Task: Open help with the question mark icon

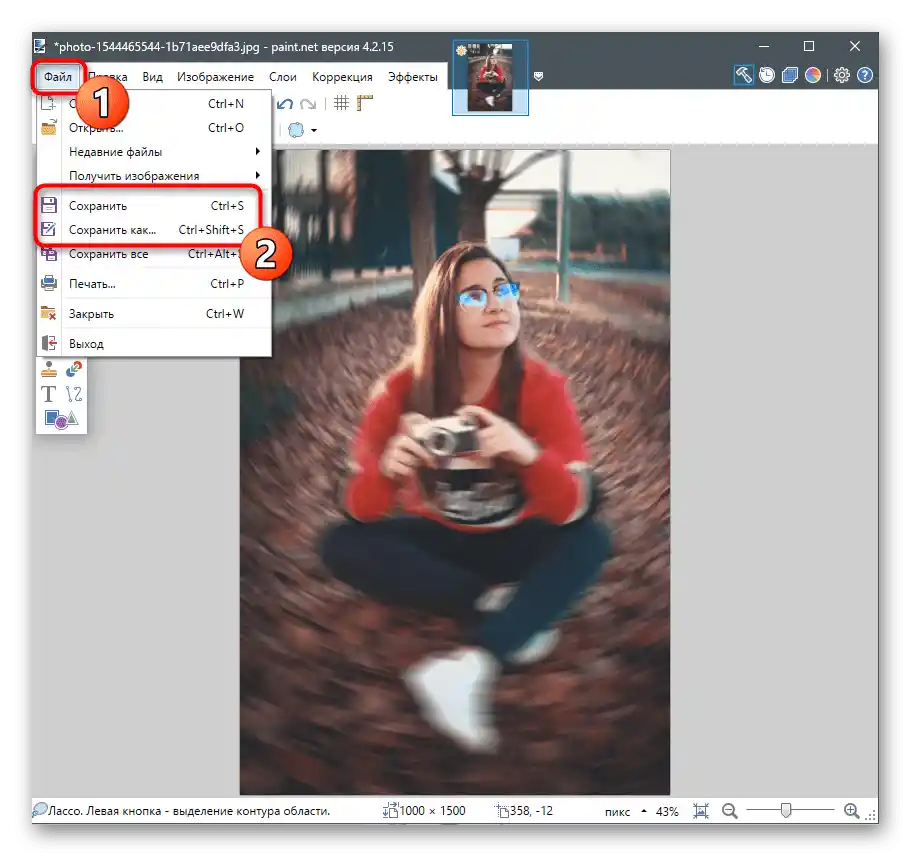Action: tap(865, 75)
